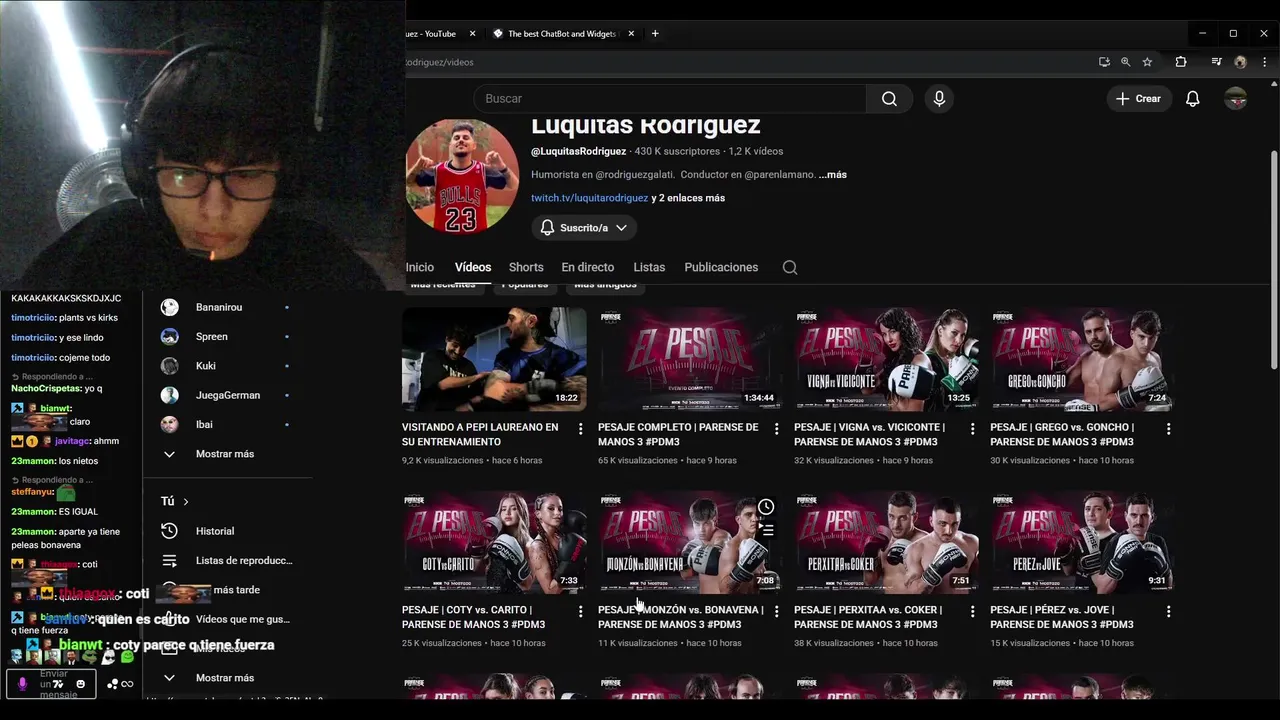Image resolution: width=1280 pixels, height=720 pixels.
Task: Close the YouTube browser tab
Action: coord(472,33)
